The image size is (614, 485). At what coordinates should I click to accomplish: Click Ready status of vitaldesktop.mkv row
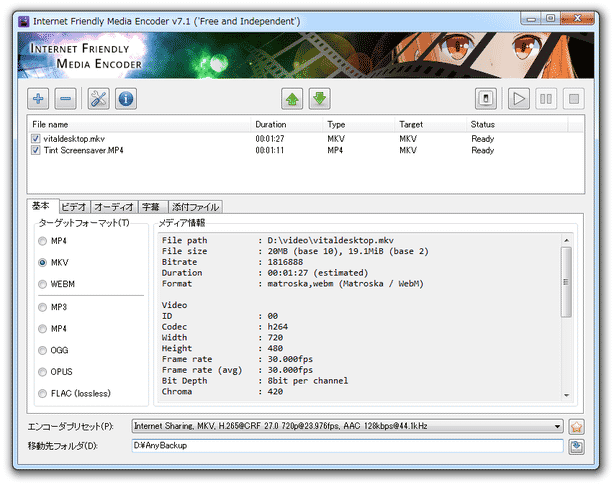click(482, 139)
